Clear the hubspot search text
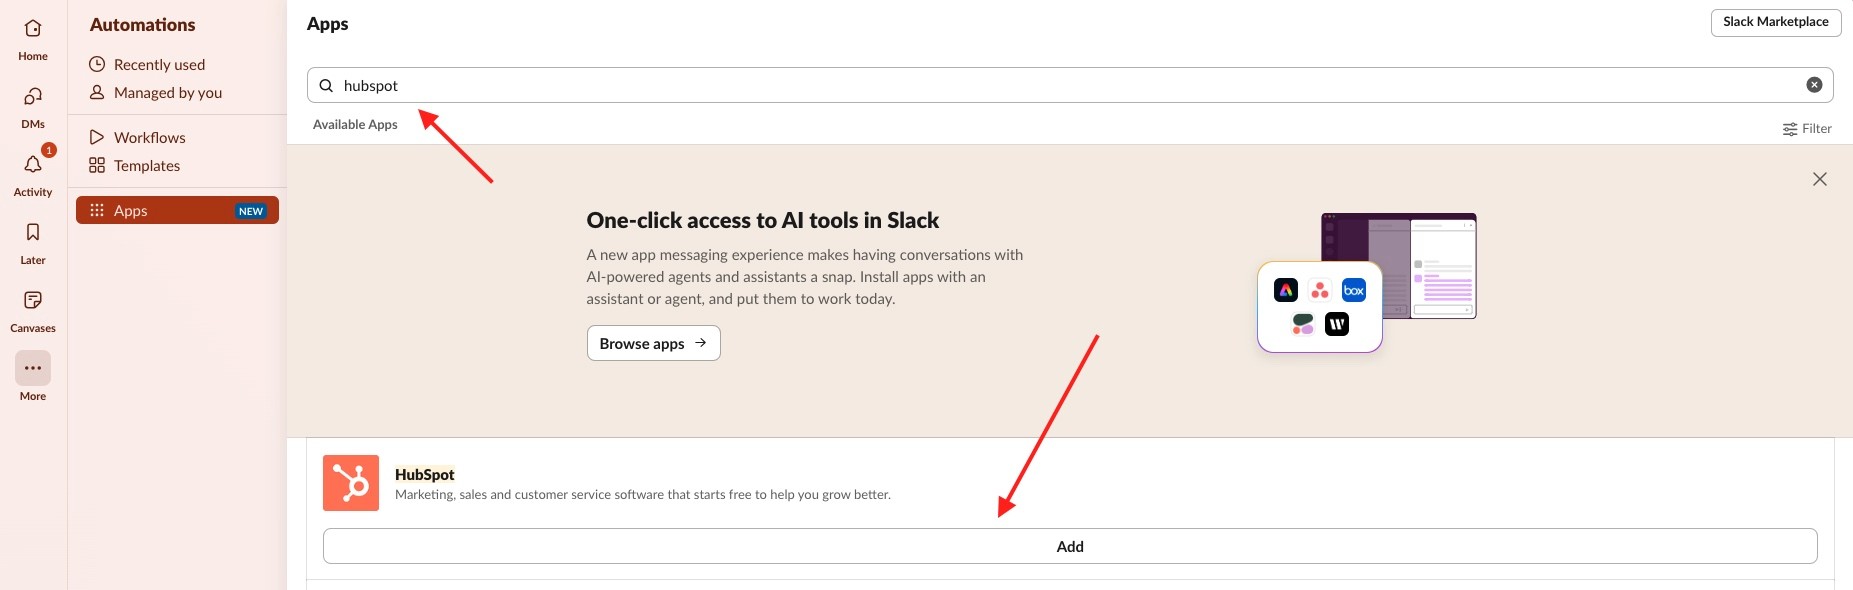1853x590 pixels. tap(1814, 85)
